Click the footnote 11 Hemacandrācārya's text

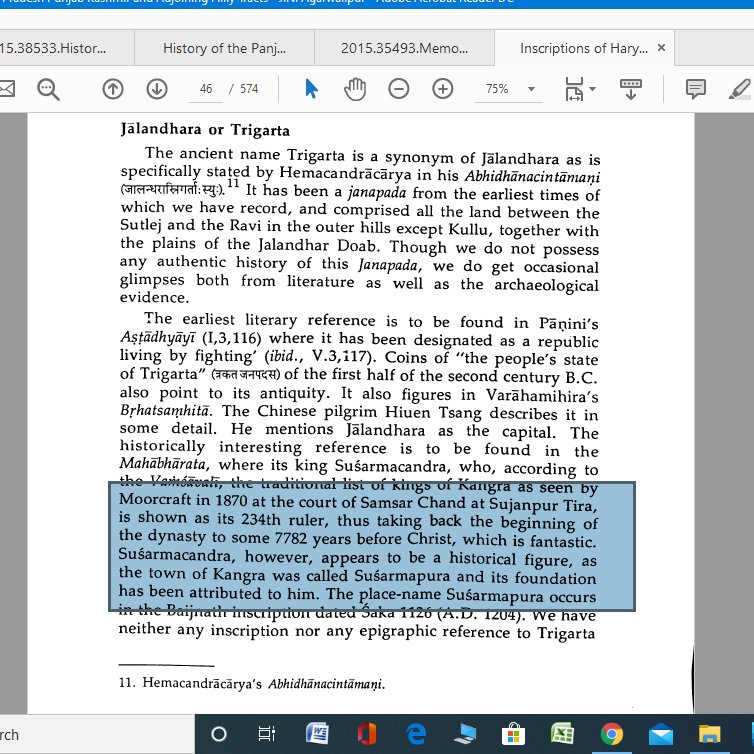point(251,683)
